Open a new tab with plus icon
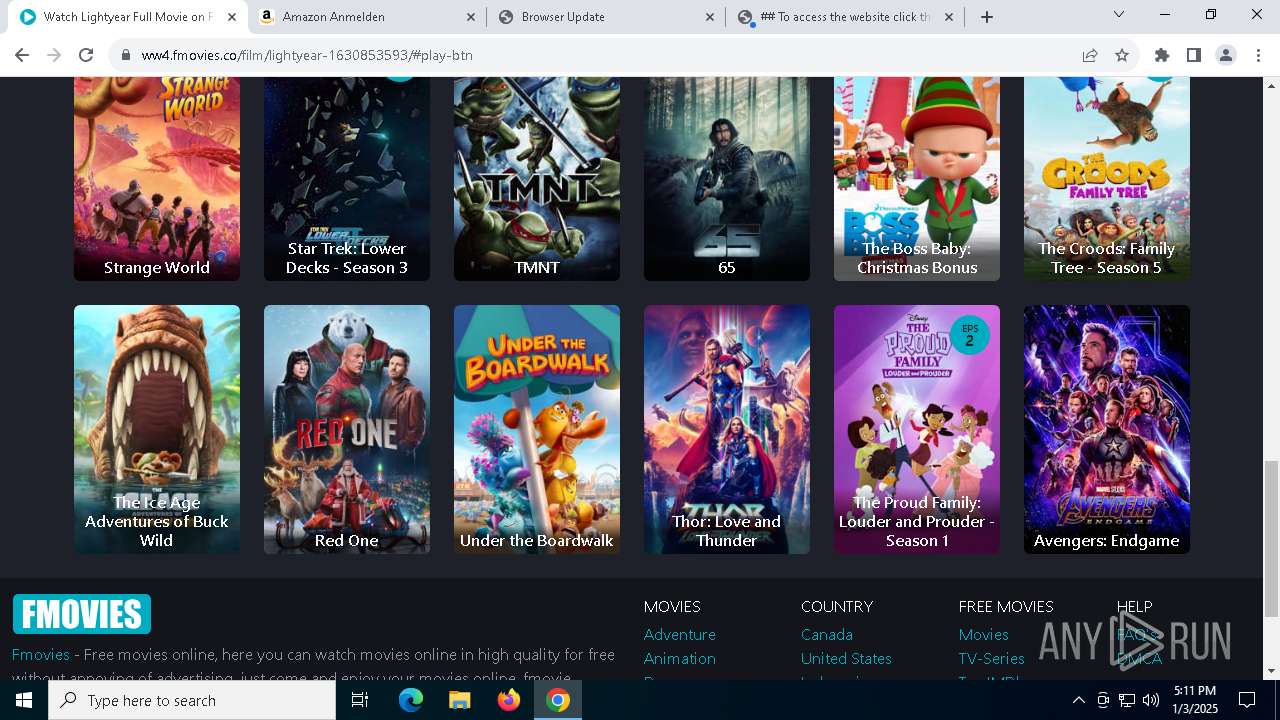The width and height of the screenshot is (1280, 720). (x=987, y=17)
